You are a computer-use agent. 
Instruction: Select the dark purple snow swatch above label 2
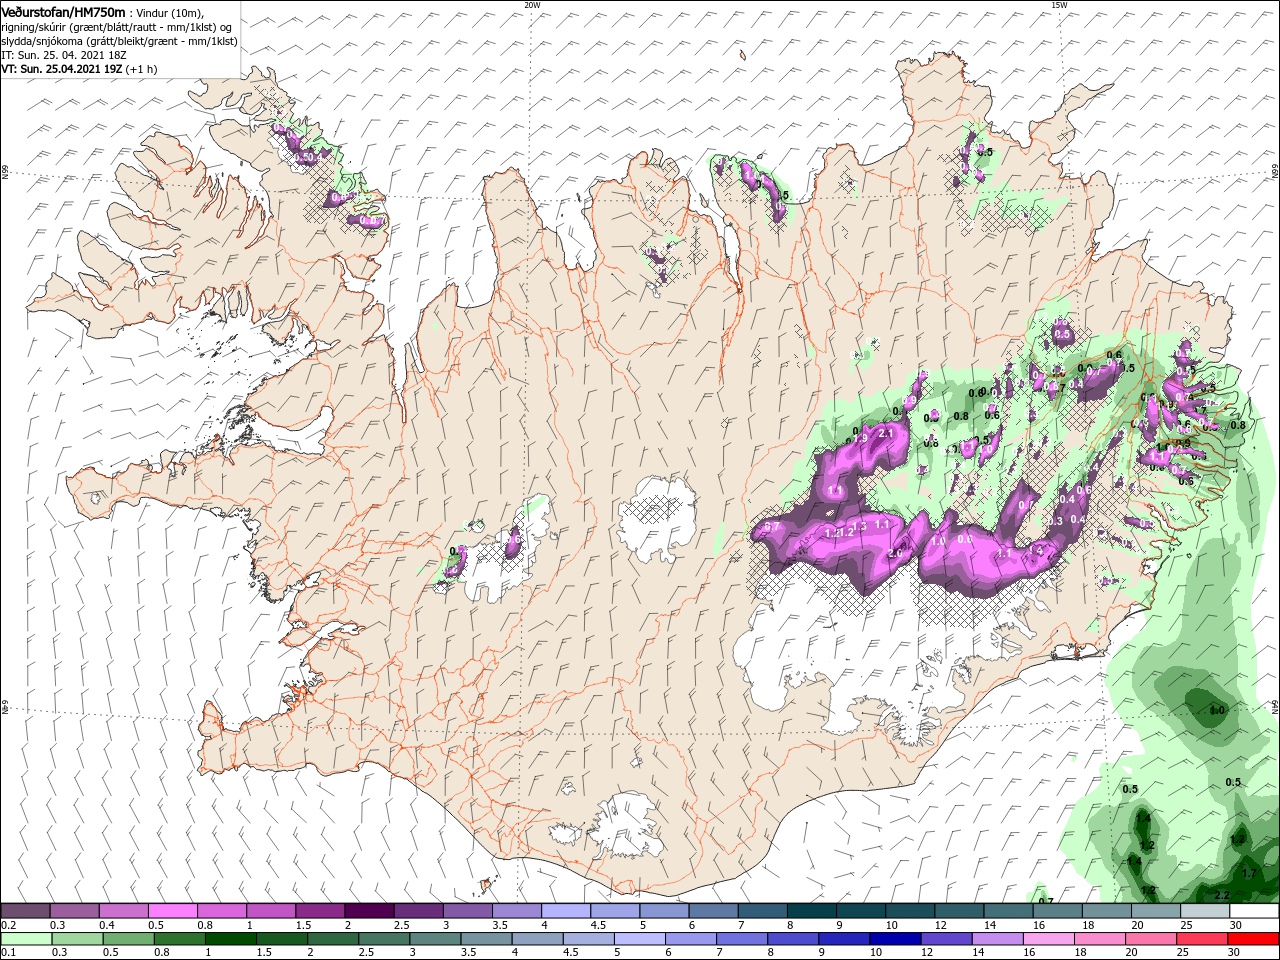tap(368, 911)
